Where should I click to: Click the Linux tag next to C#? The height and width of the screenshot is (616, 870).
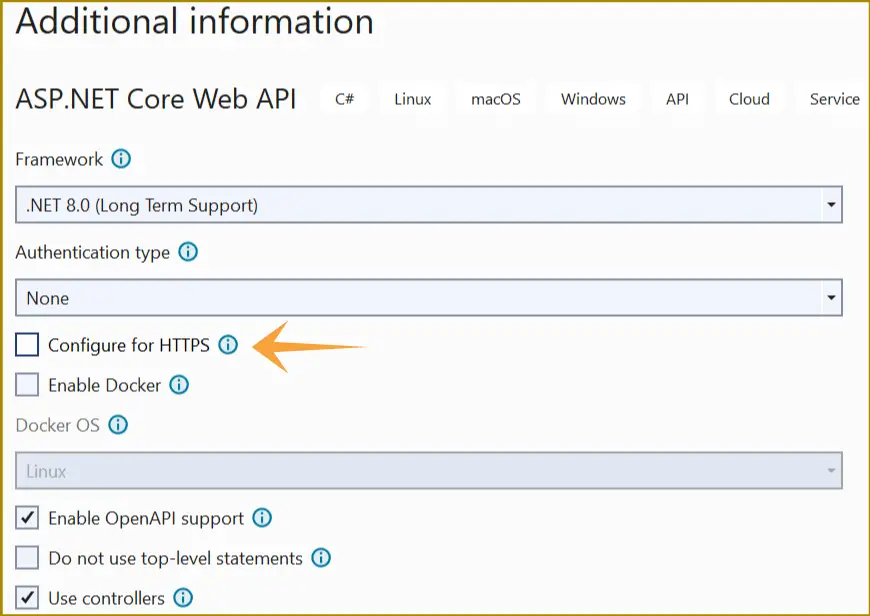click(x=413, y=99)
